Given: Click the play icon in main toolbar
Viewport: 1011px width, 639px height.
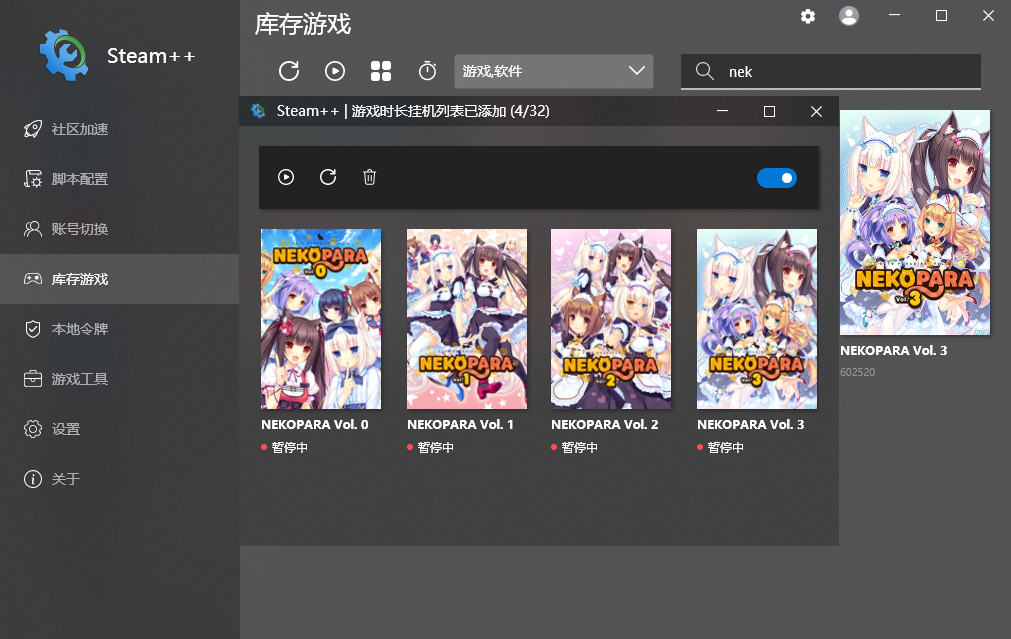Looking at the screenshot, I should click(x=335, y=71).
